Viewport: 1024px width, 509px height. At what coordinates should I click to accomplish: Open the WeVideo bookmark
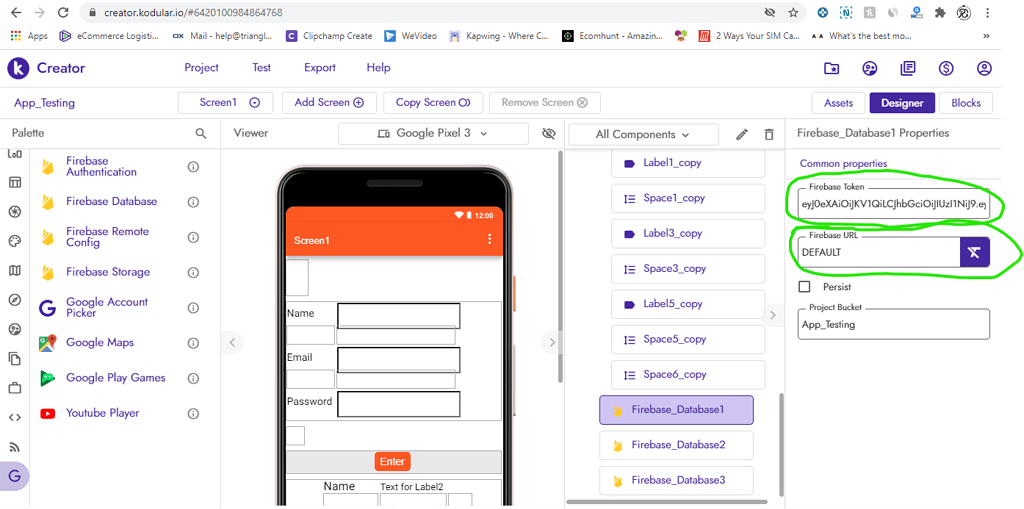pyautogui.click(x=411, y=36)
